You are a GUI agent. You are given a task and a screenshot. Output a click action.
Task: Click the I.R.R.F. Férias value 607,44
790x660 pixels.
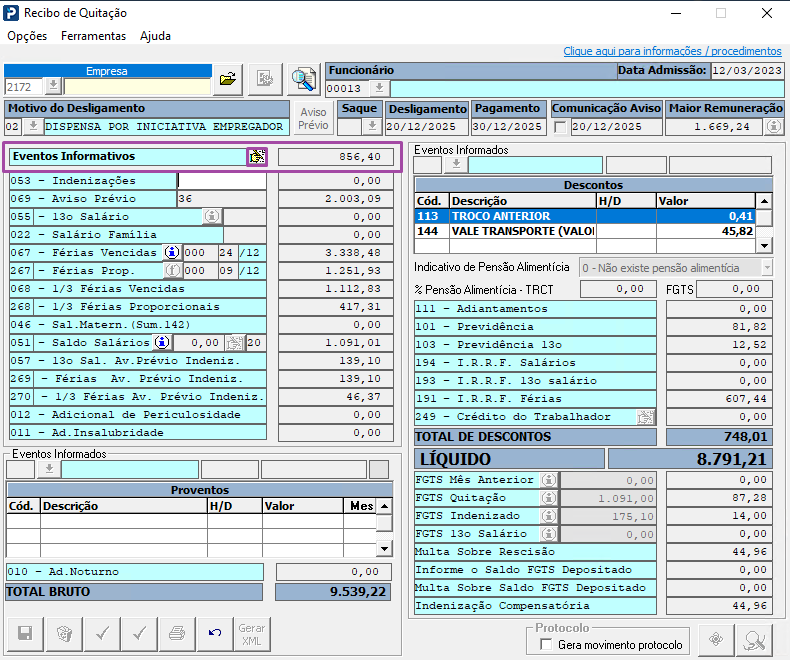point(719,399)
